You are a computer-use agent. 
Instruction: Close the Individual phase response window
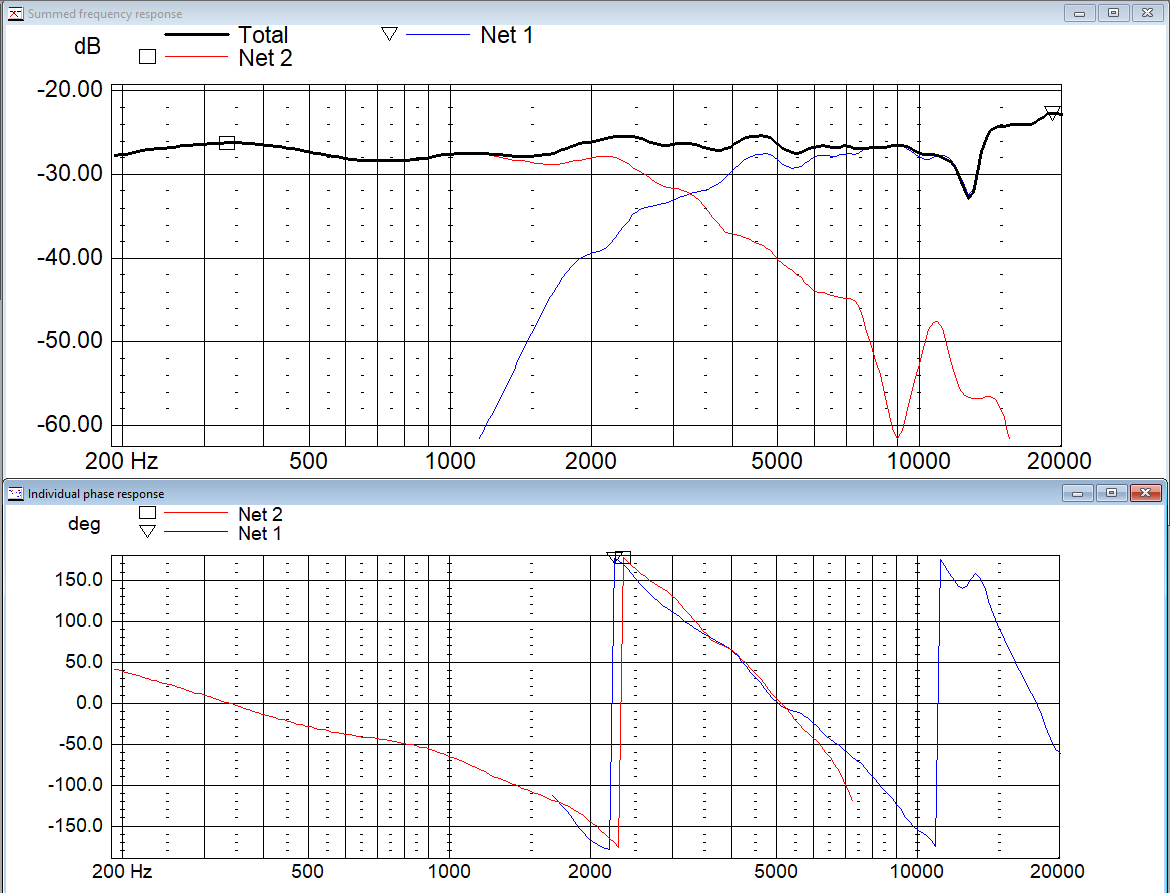[1144, 492]
